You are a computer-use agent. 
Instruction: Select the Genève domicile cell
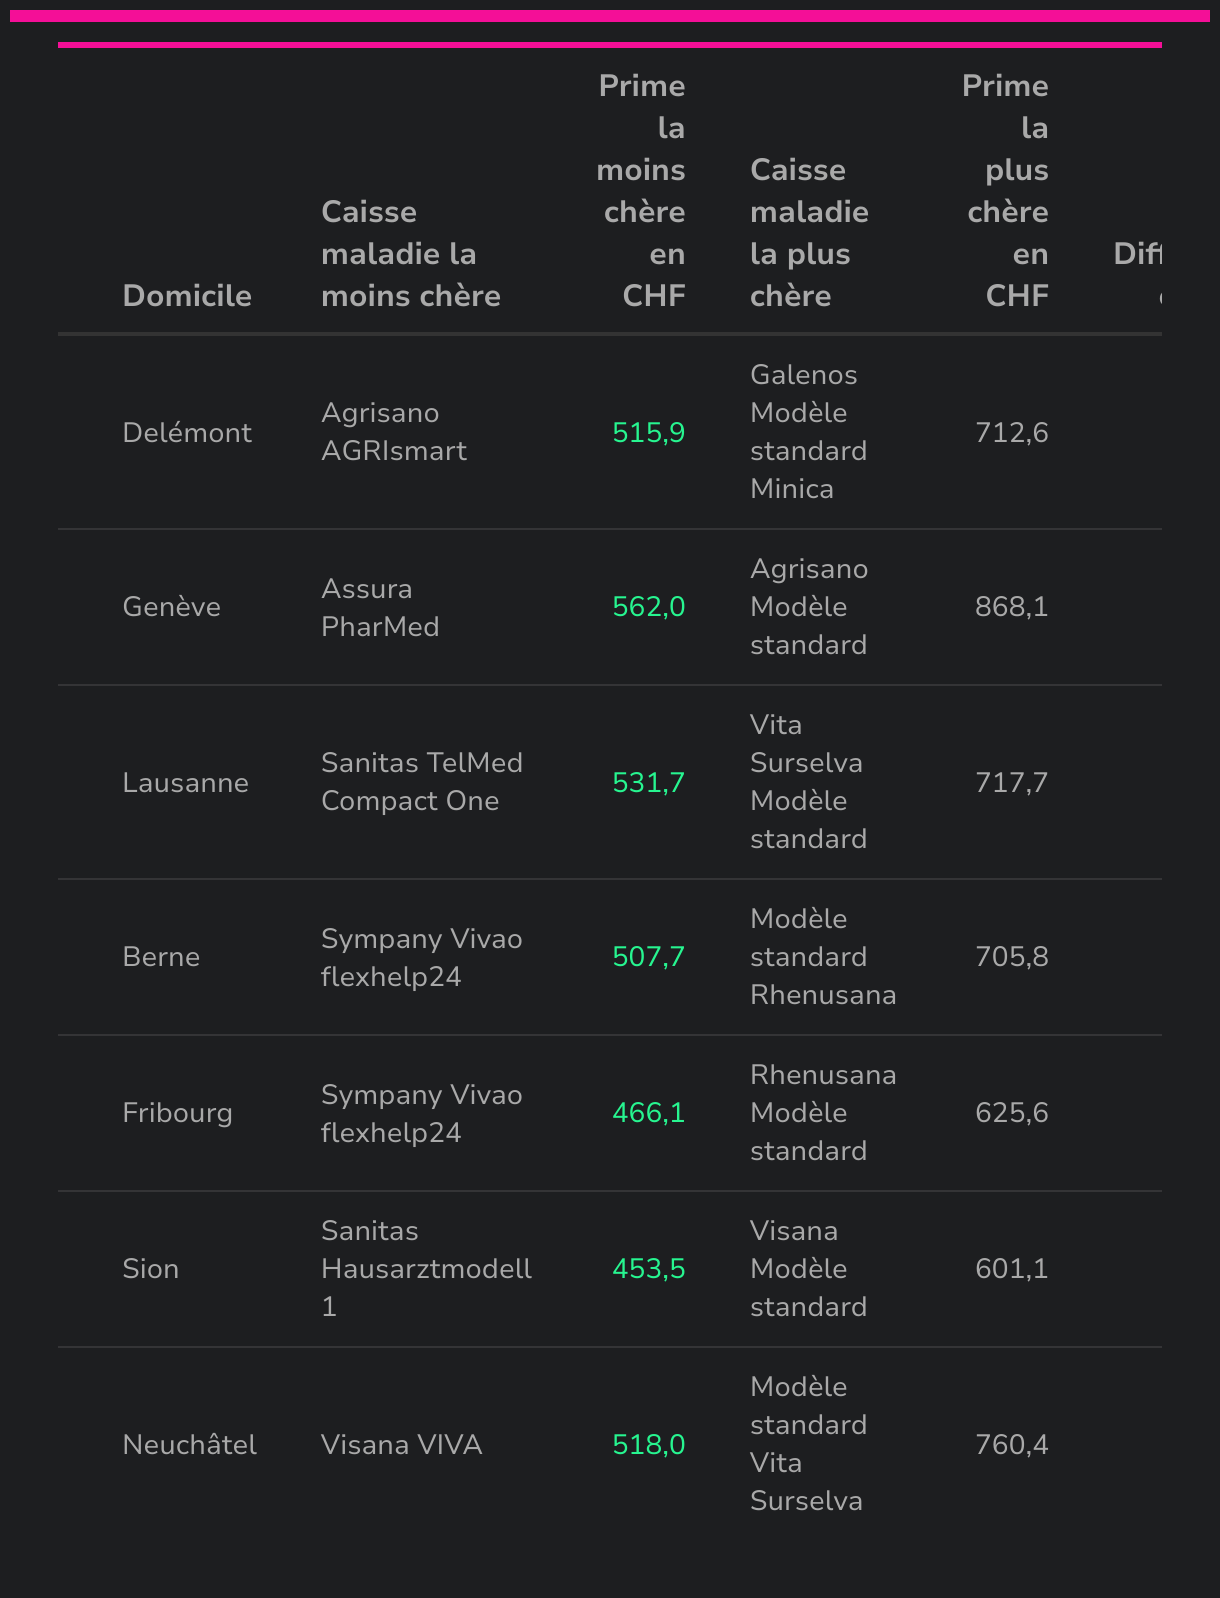(x=171, y=607)
